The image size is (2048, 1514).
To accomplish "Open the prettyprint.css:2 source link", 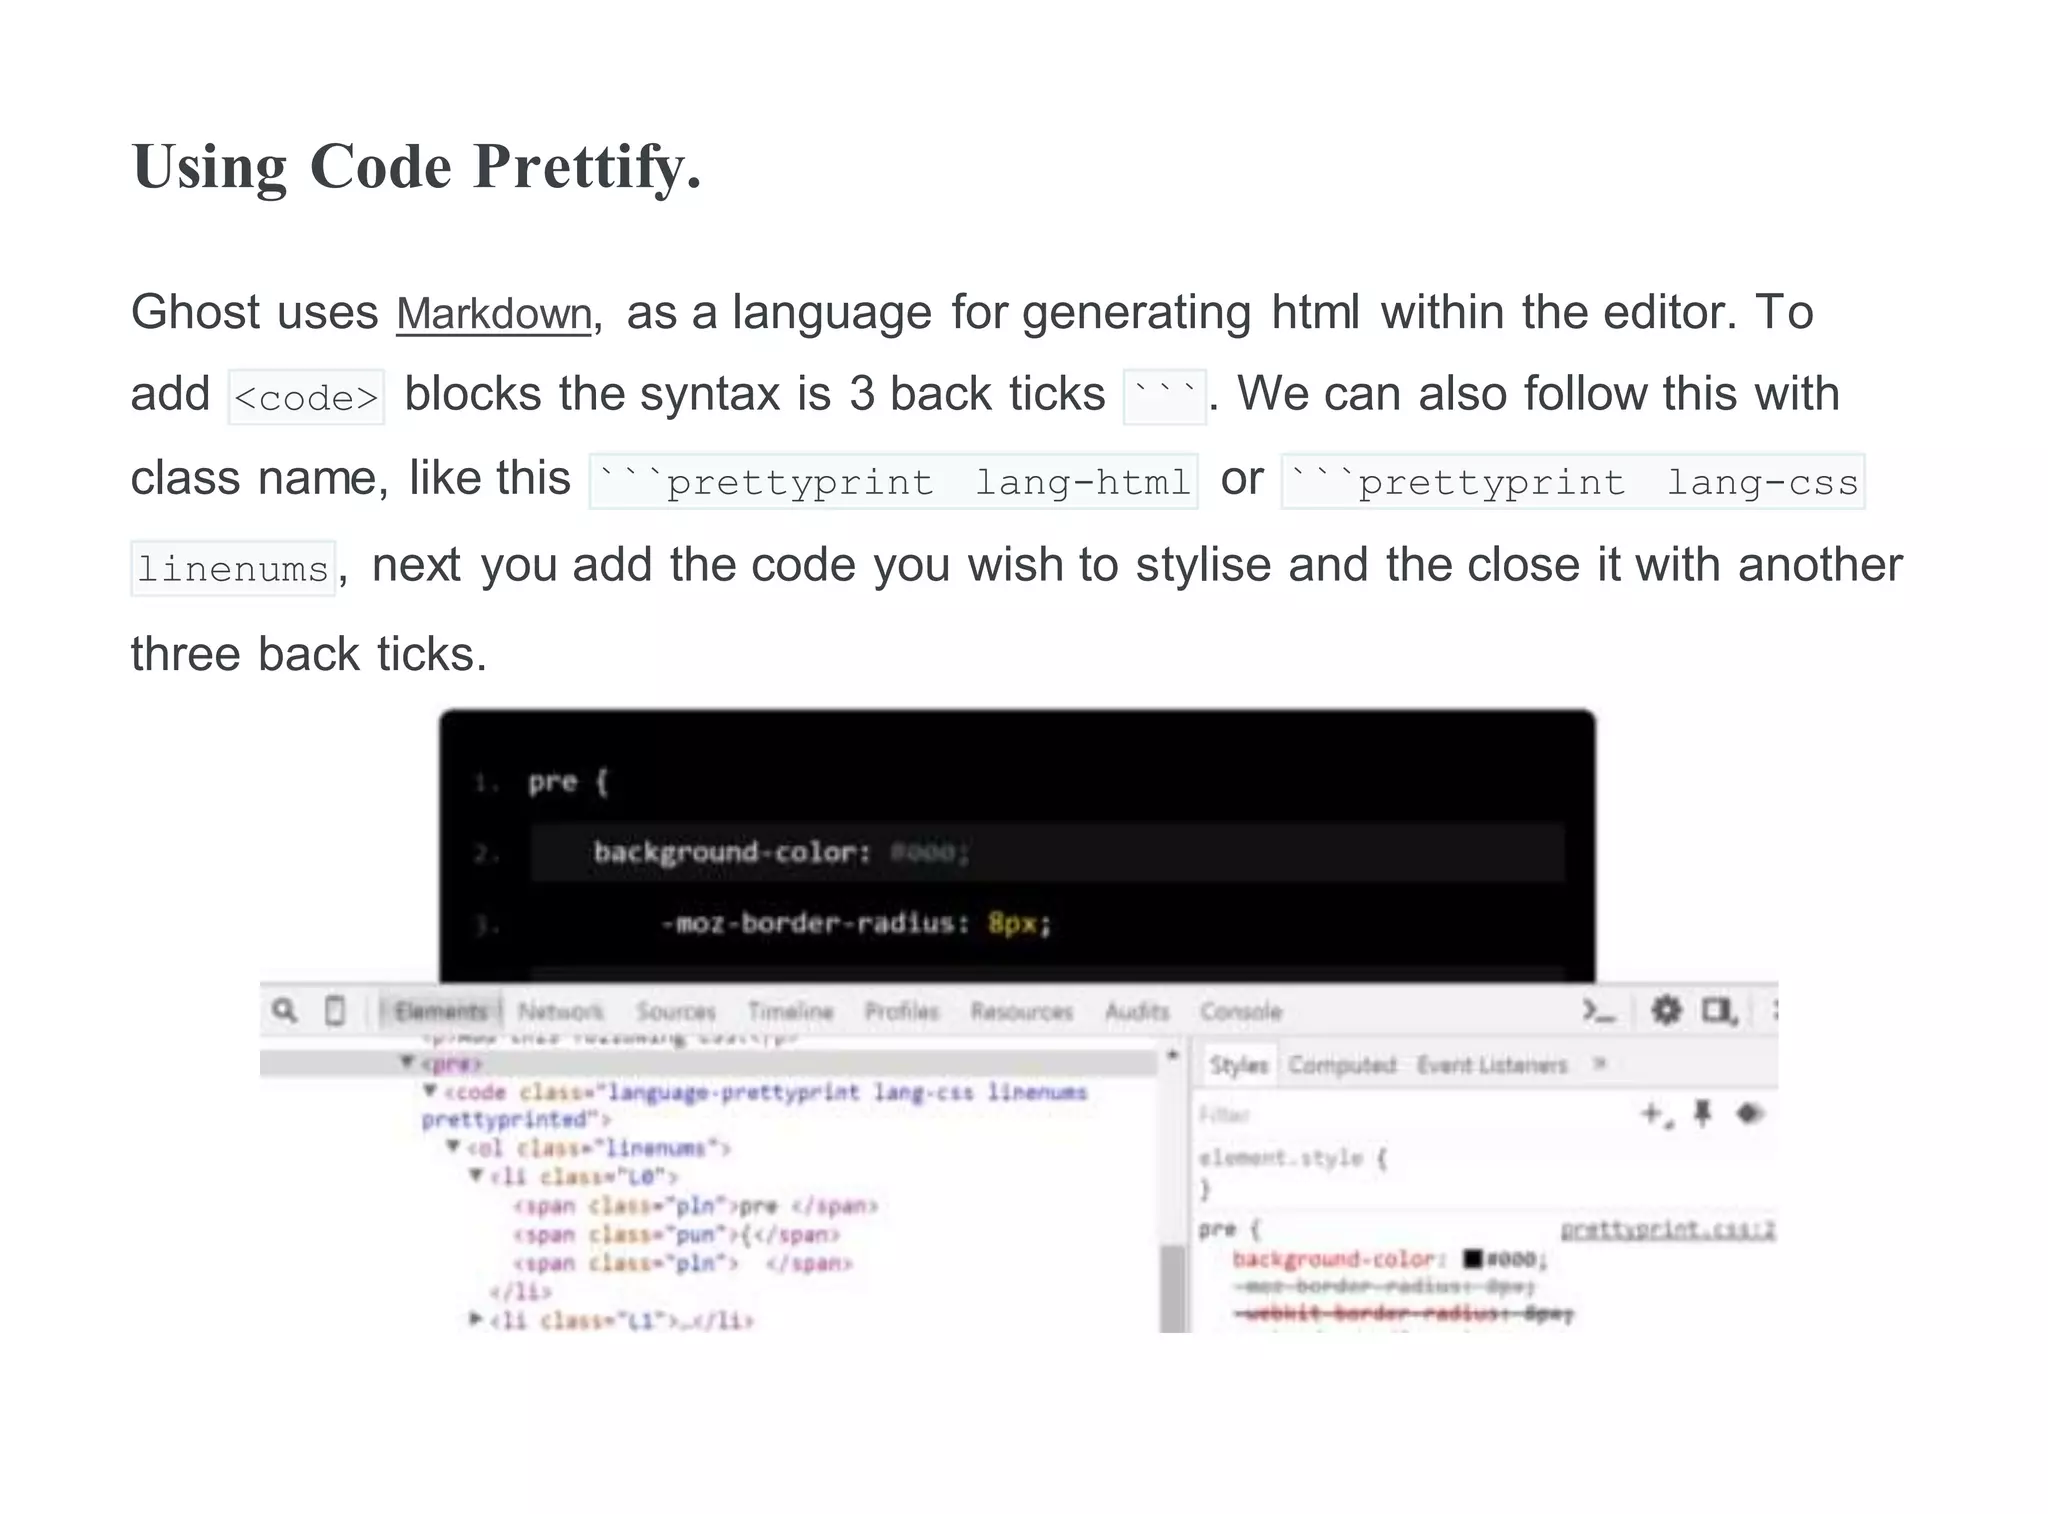I will pos(1667,1229).
